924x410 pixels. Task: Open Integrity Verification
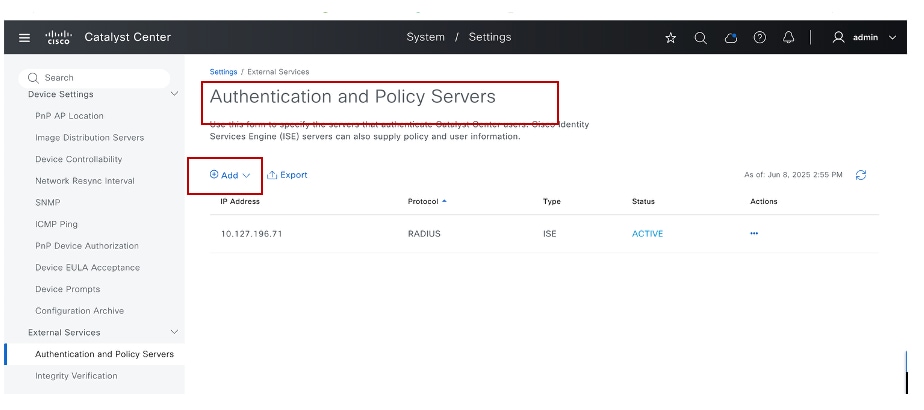point(76,376)
